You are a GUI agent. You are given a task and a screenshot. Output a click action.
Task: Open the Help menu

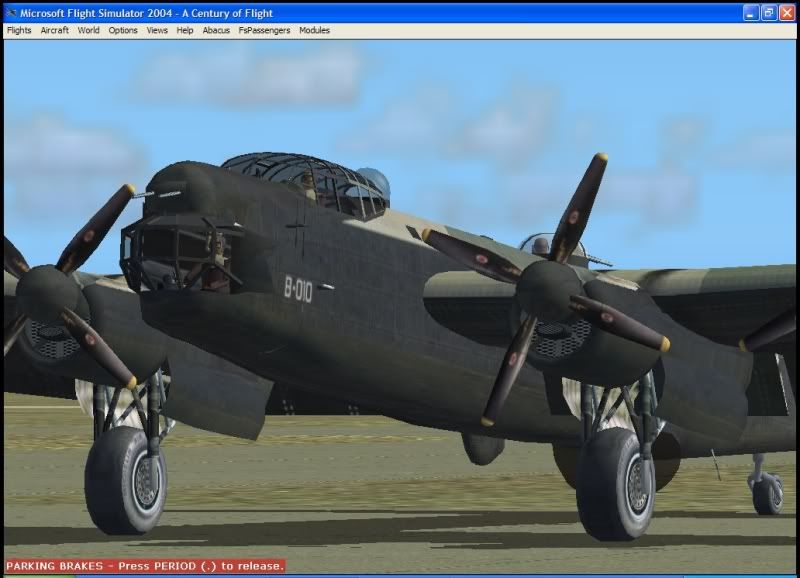point(185,31)
